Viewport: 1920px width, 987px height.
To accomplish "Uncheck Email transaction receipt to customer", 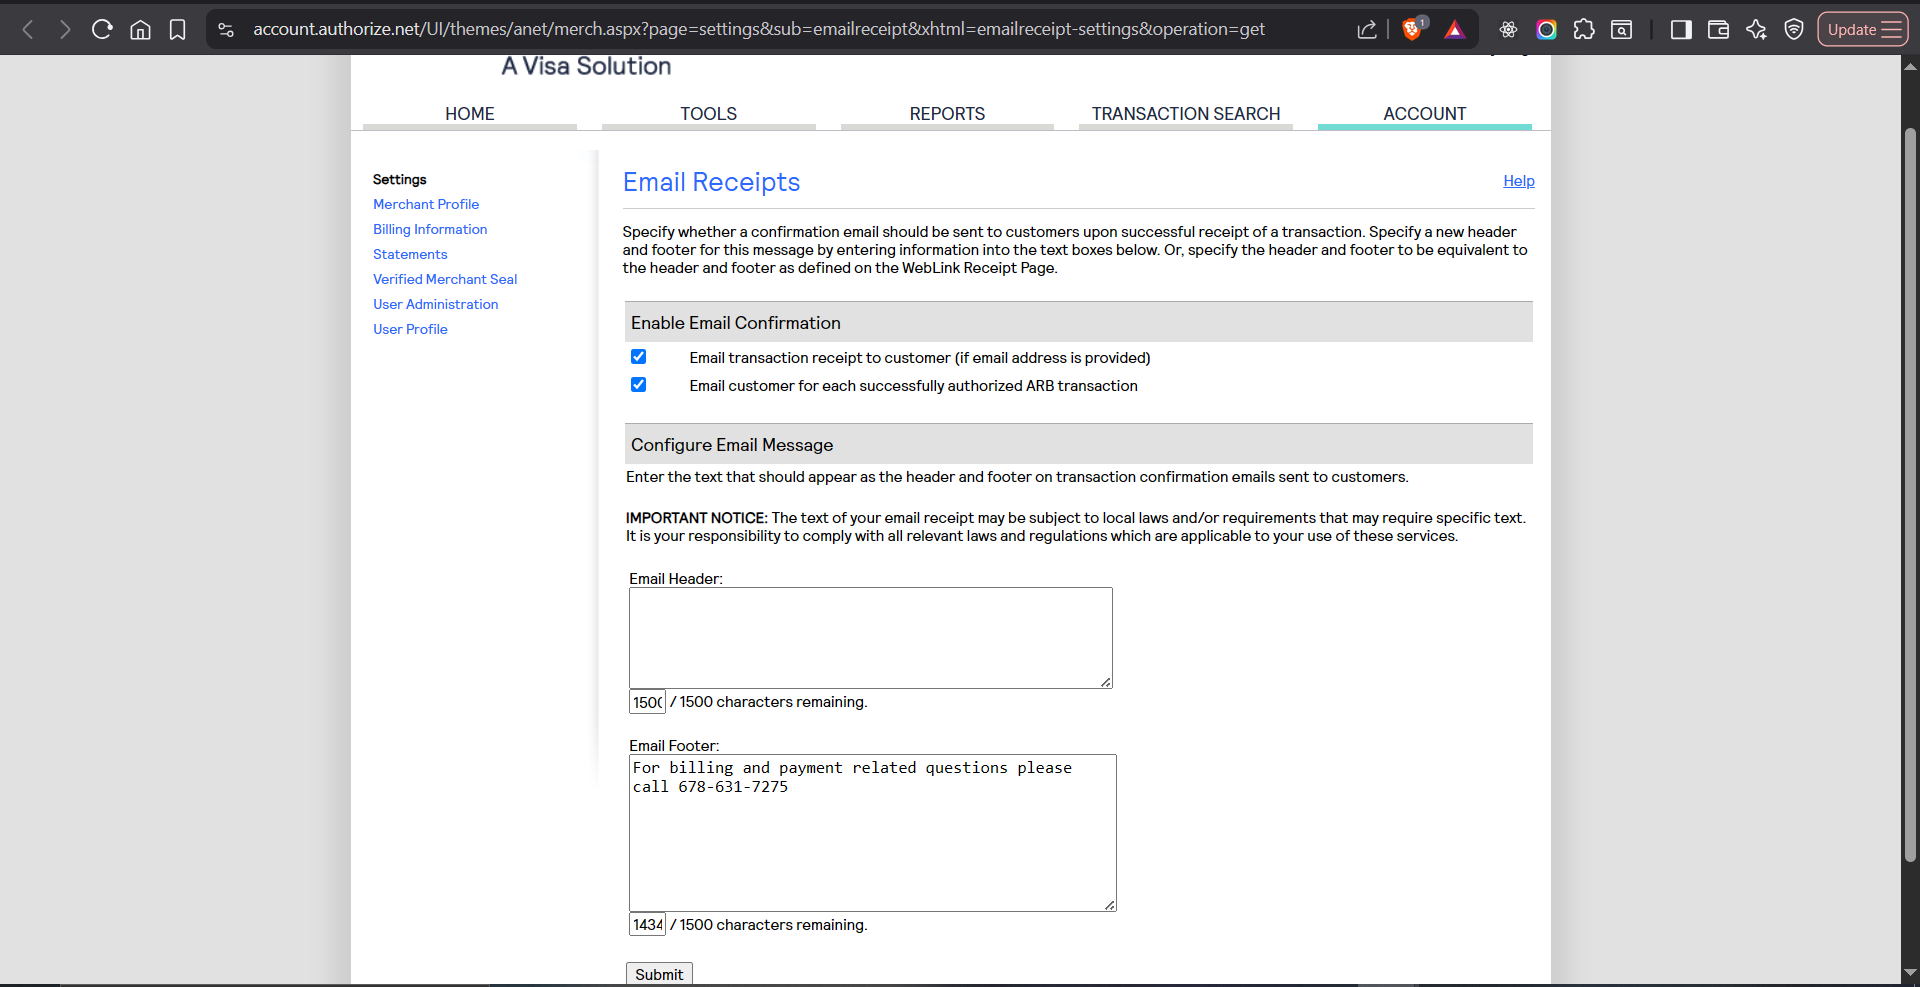I will (639, 357).
